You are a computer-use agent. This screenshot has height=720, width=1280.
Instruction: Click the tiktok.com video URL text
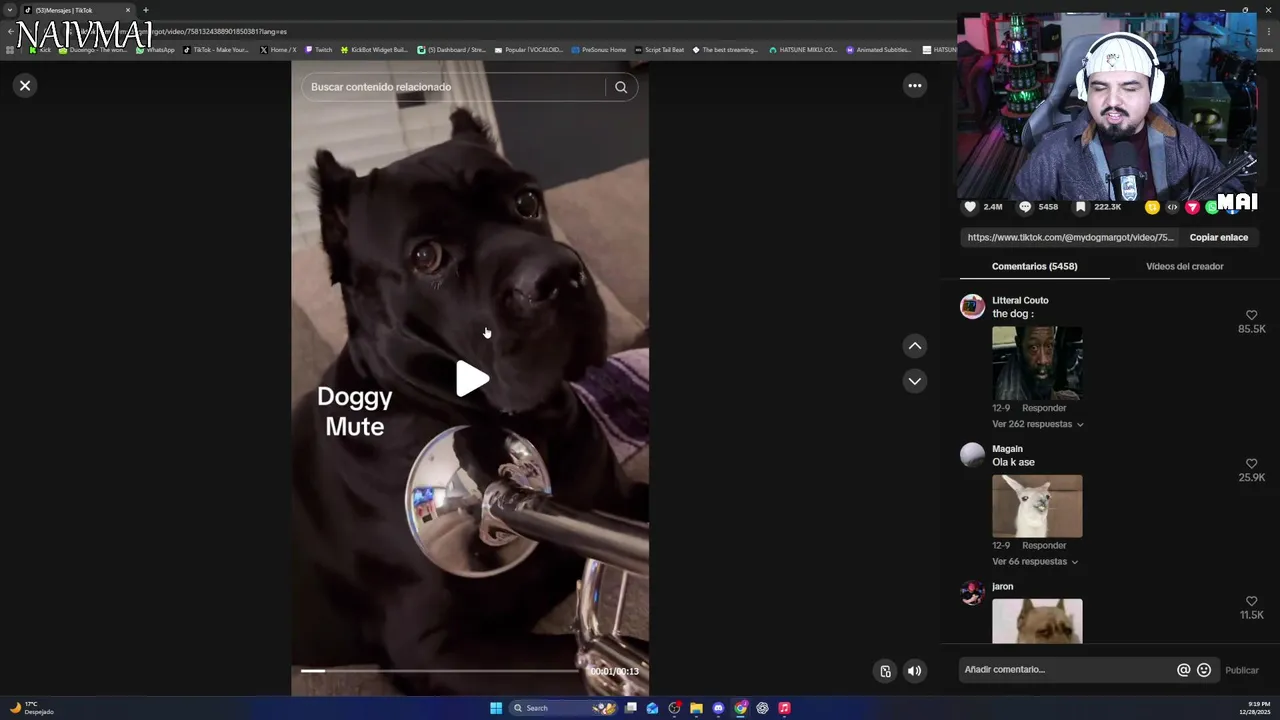click(1070, 238)
